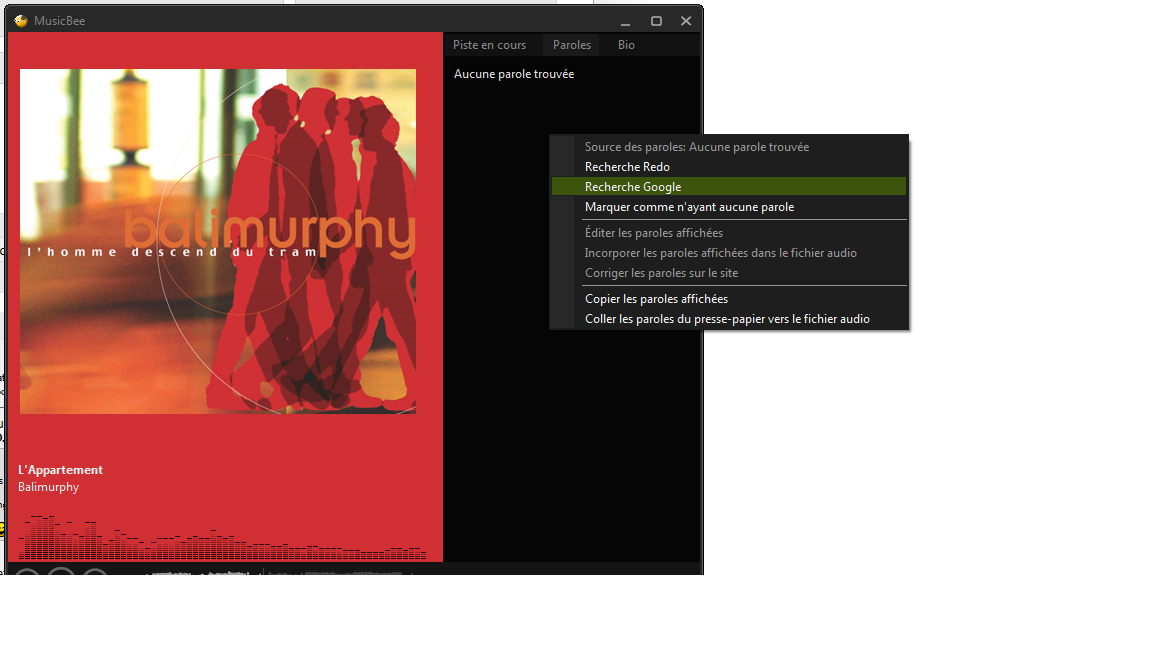This screenshot has width=1152, height=648.
Task: Pick Marquer comme n'ayant aucune parole
Action: [729, 207]
